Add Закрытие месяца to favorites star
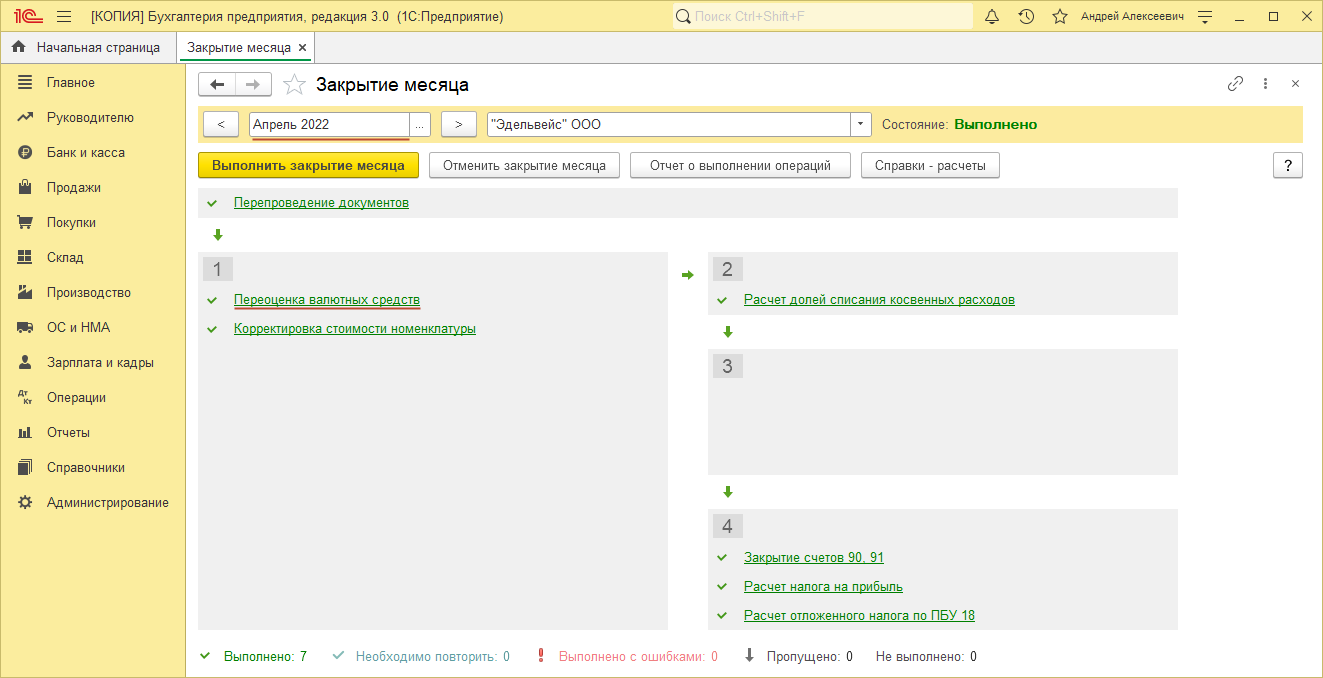The height and width of the screenshot is (678, 1323). (x=294, y=85)
